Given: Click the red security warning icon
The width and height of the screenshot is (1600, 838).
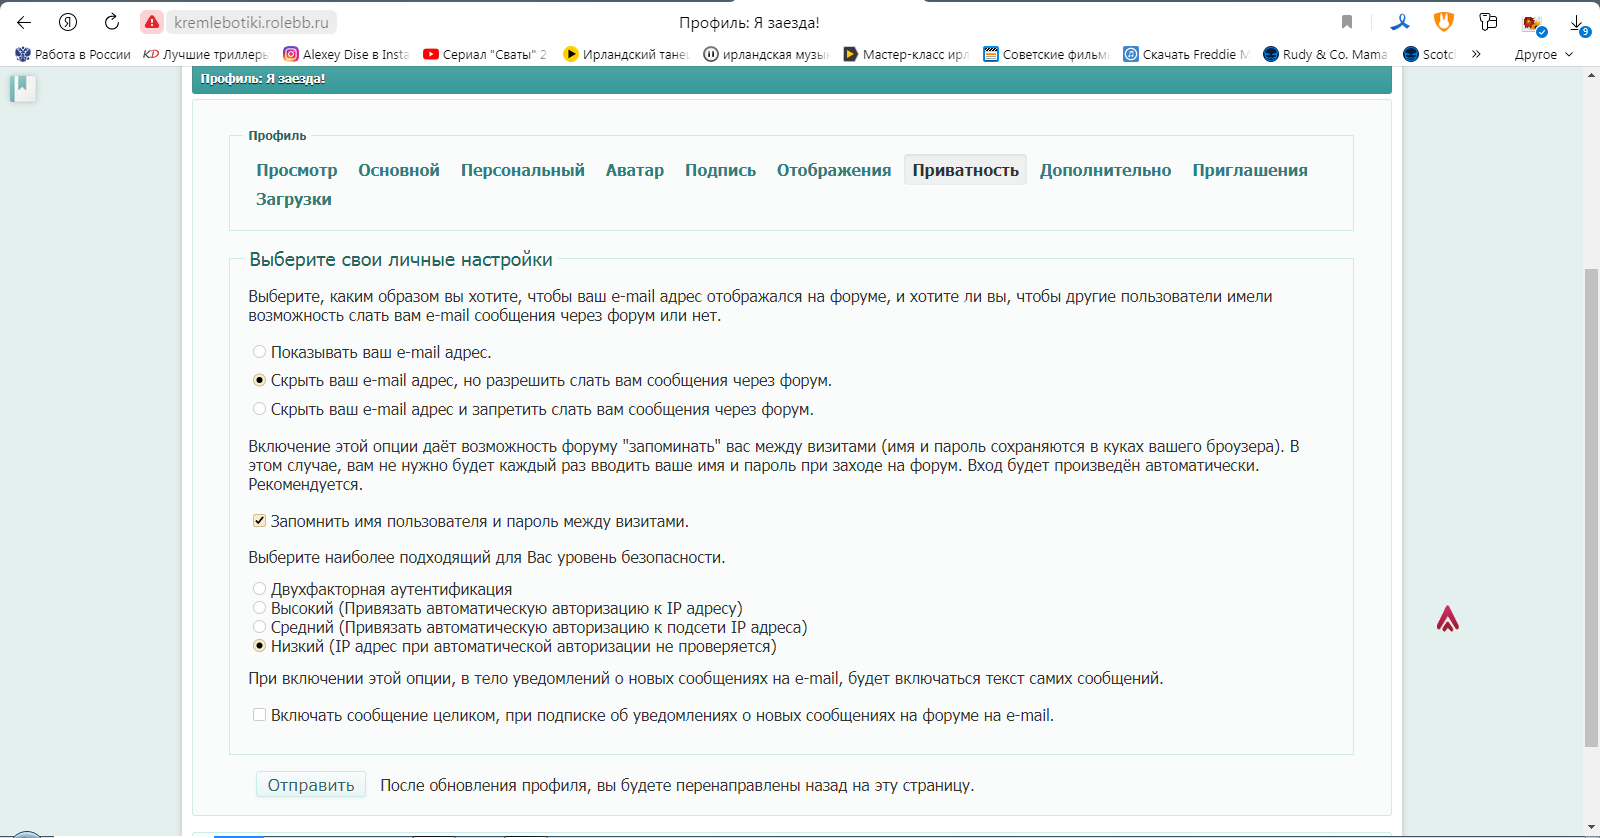Looking at the screenshot, I should point(152,22).
